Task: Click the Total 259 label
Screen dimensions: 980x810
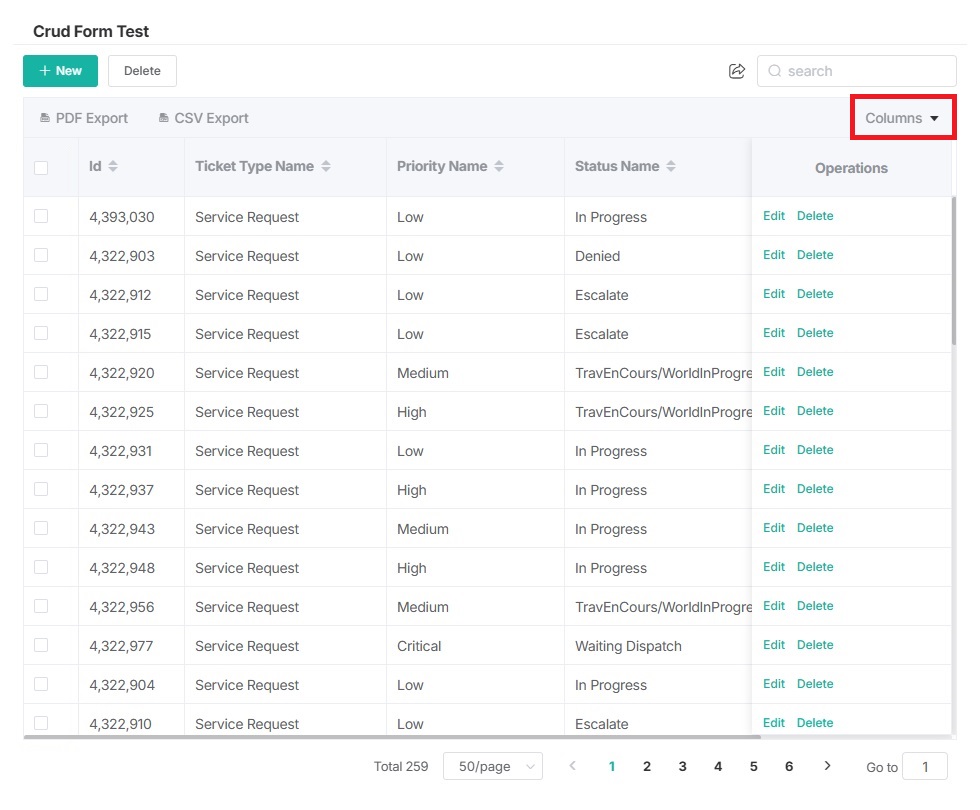Action: 401,766
